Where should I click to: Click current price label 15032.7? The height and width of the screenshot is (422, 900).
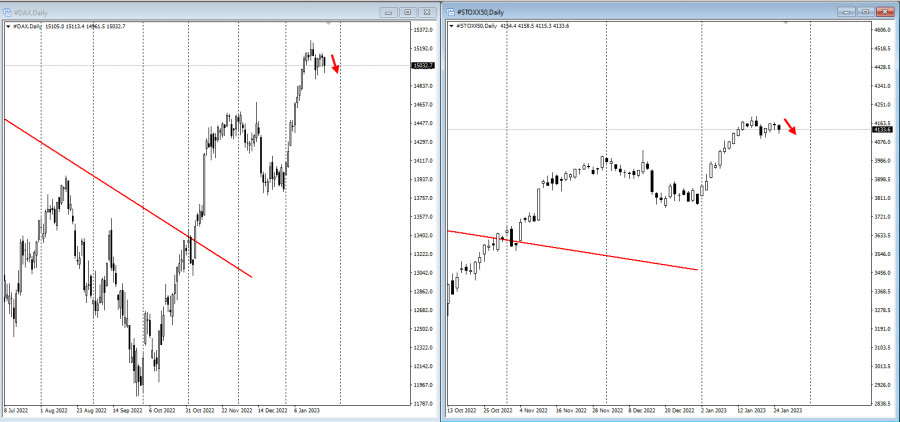[x=424, y=65]
